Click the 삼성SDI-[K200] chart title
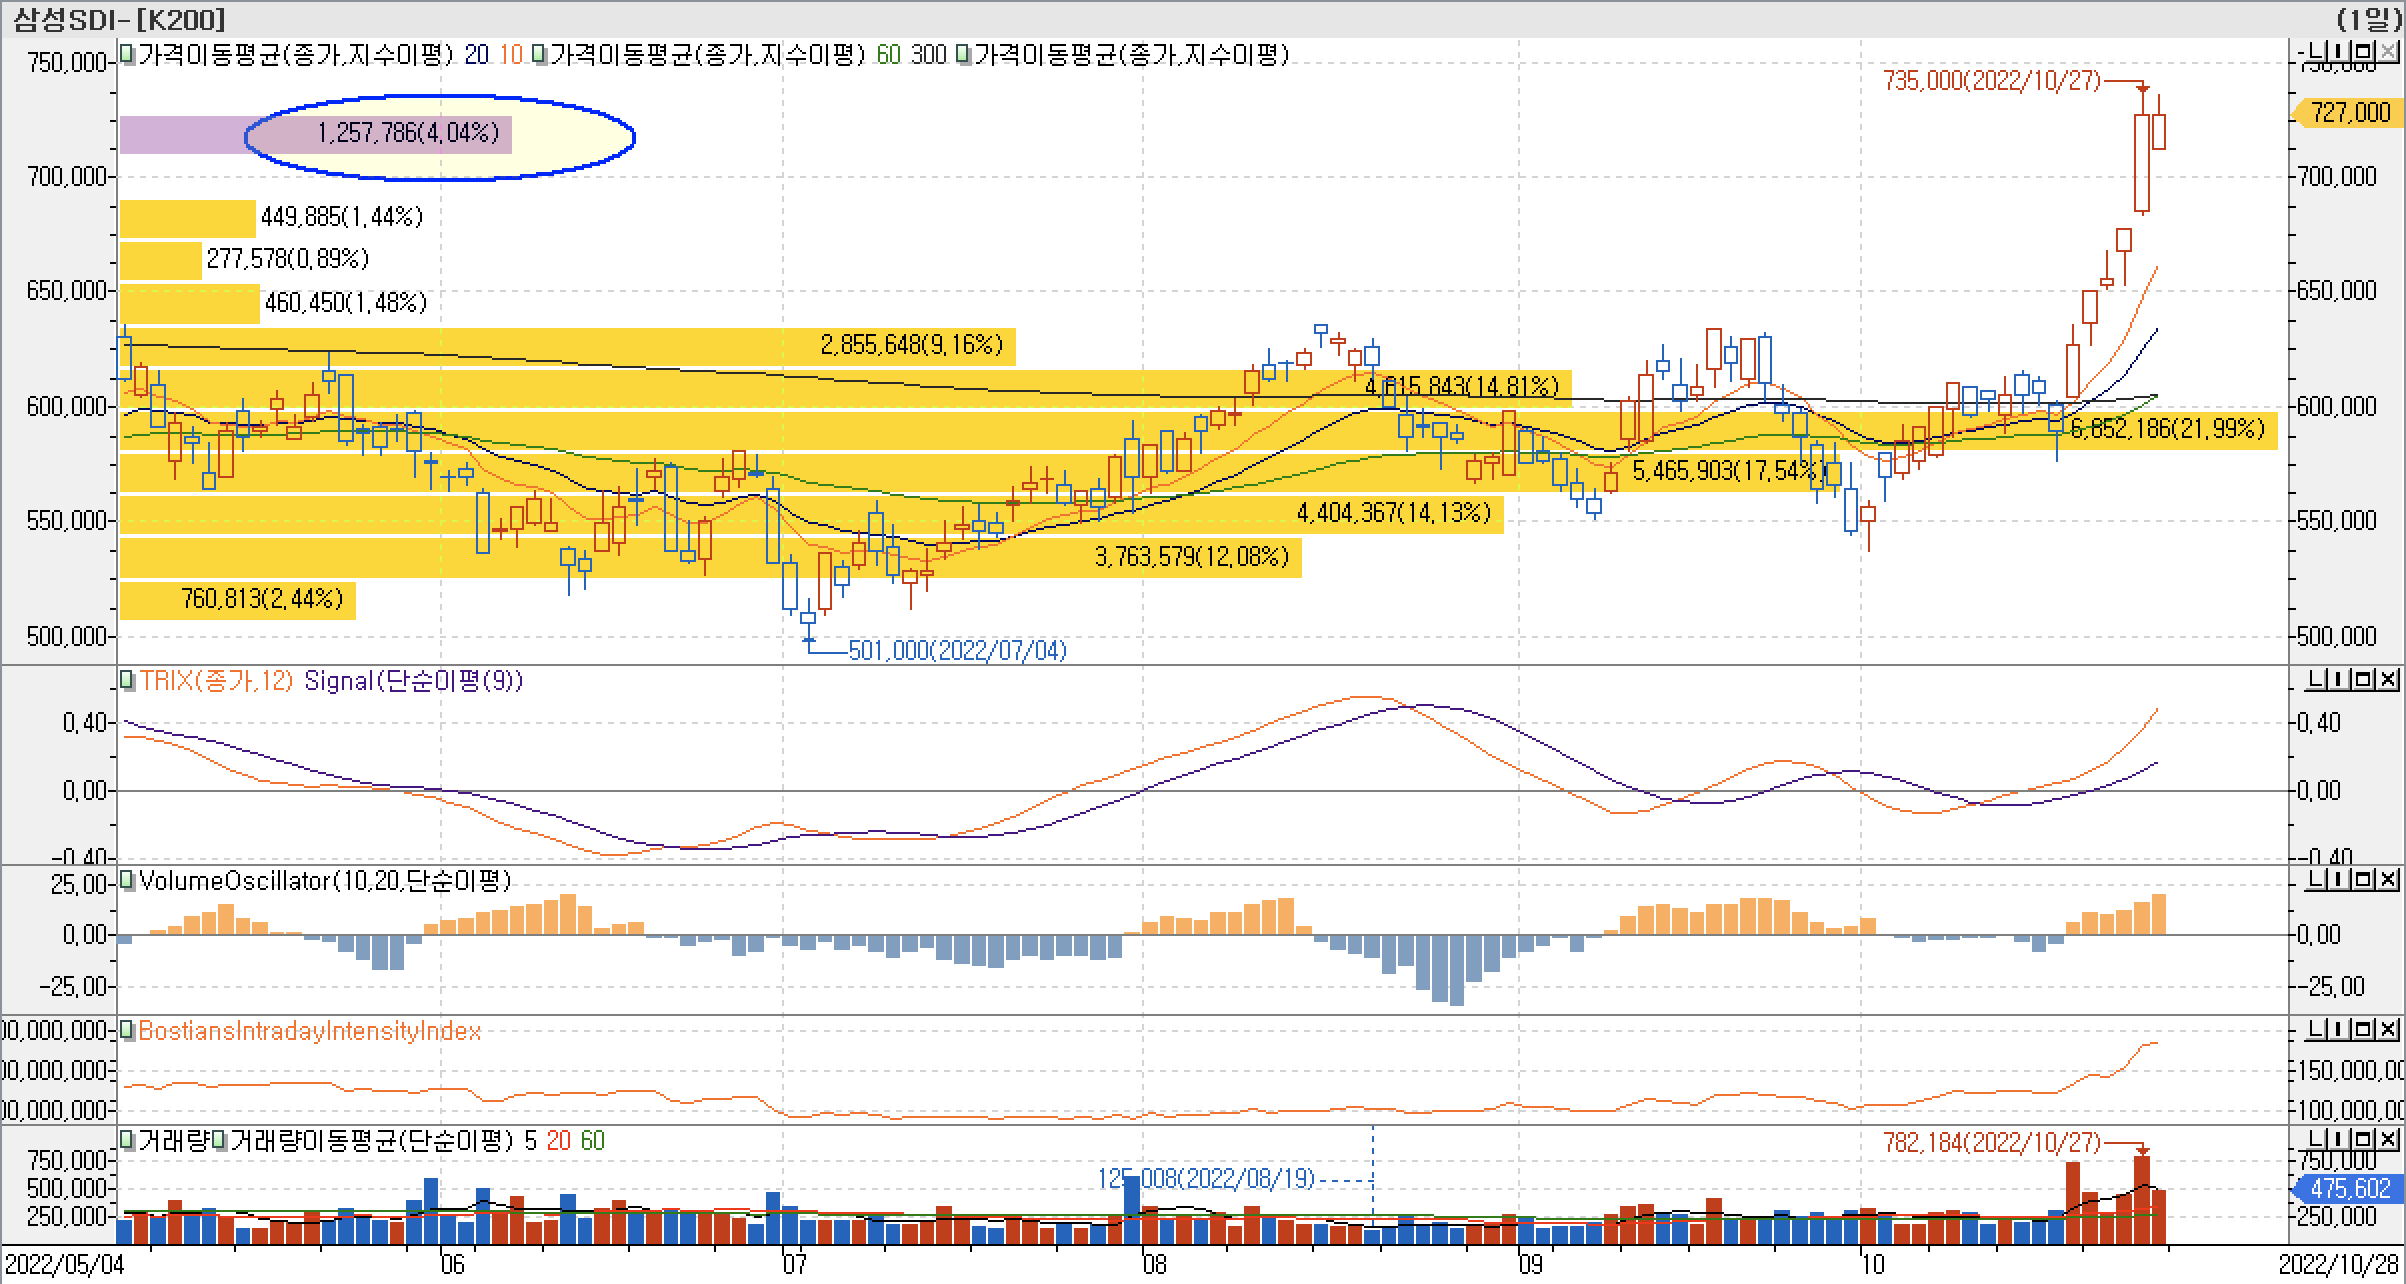The width and height of the screenshot is (2406, 1284). tap(118, 19)
